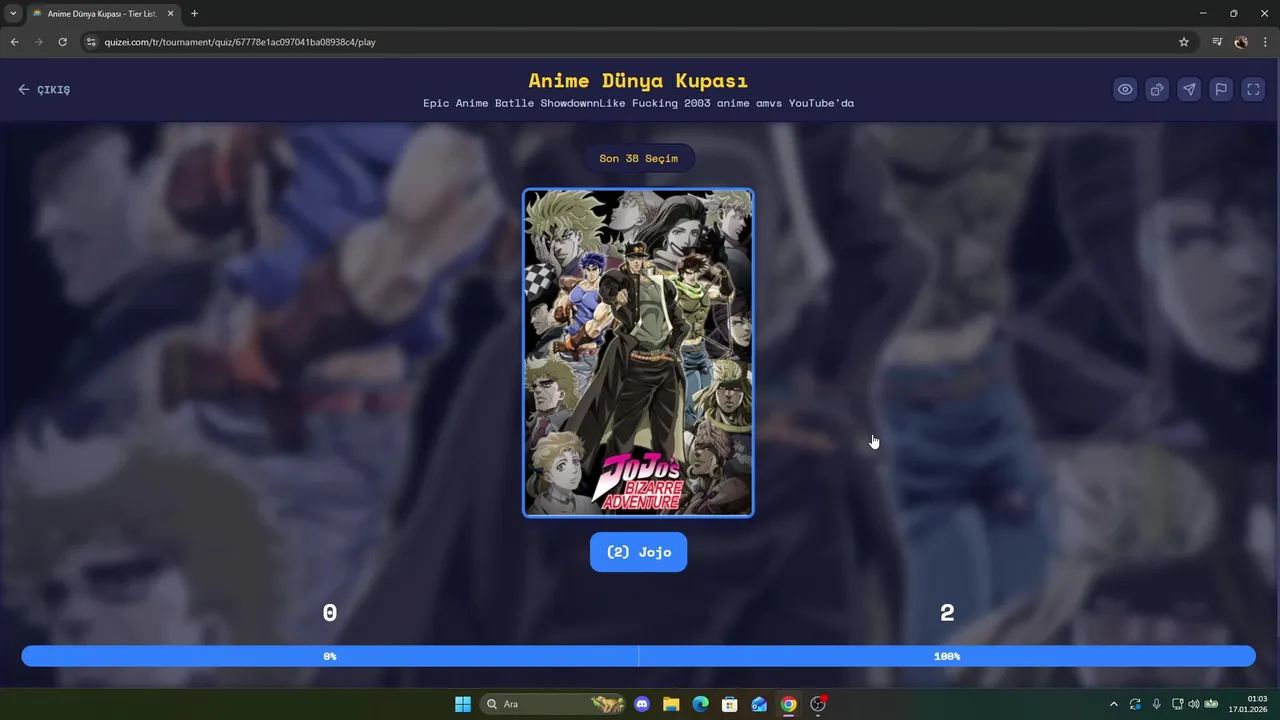Reload the page with the refresh icon
1280x720 pixels.
62,42
